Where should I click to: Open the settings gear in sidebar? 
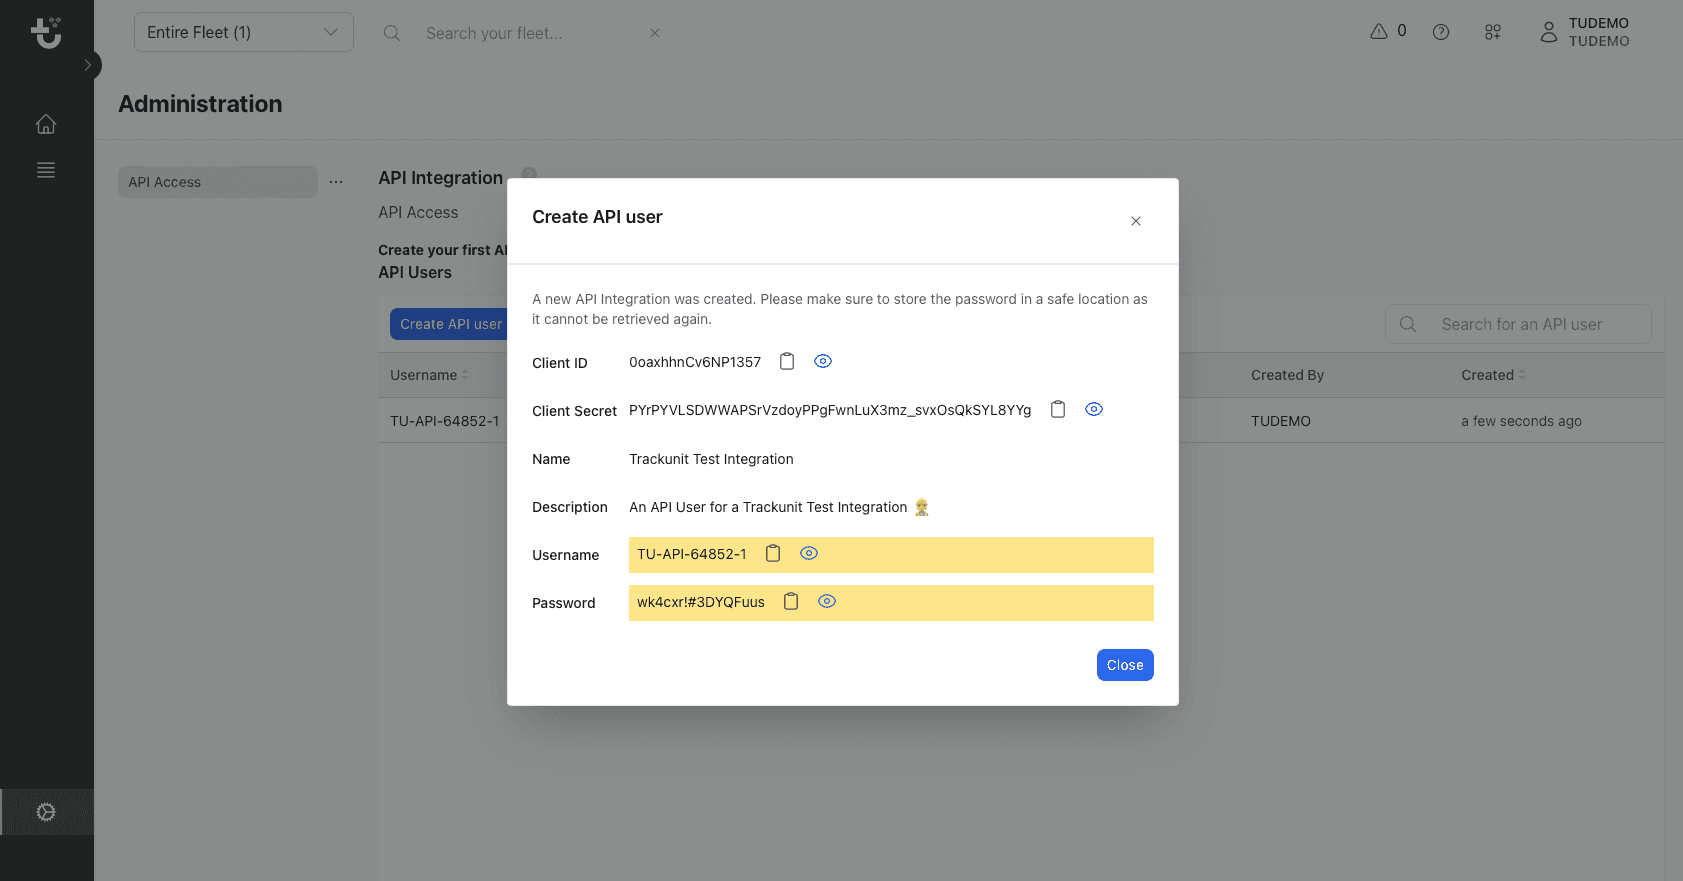(x=46, y=812)
